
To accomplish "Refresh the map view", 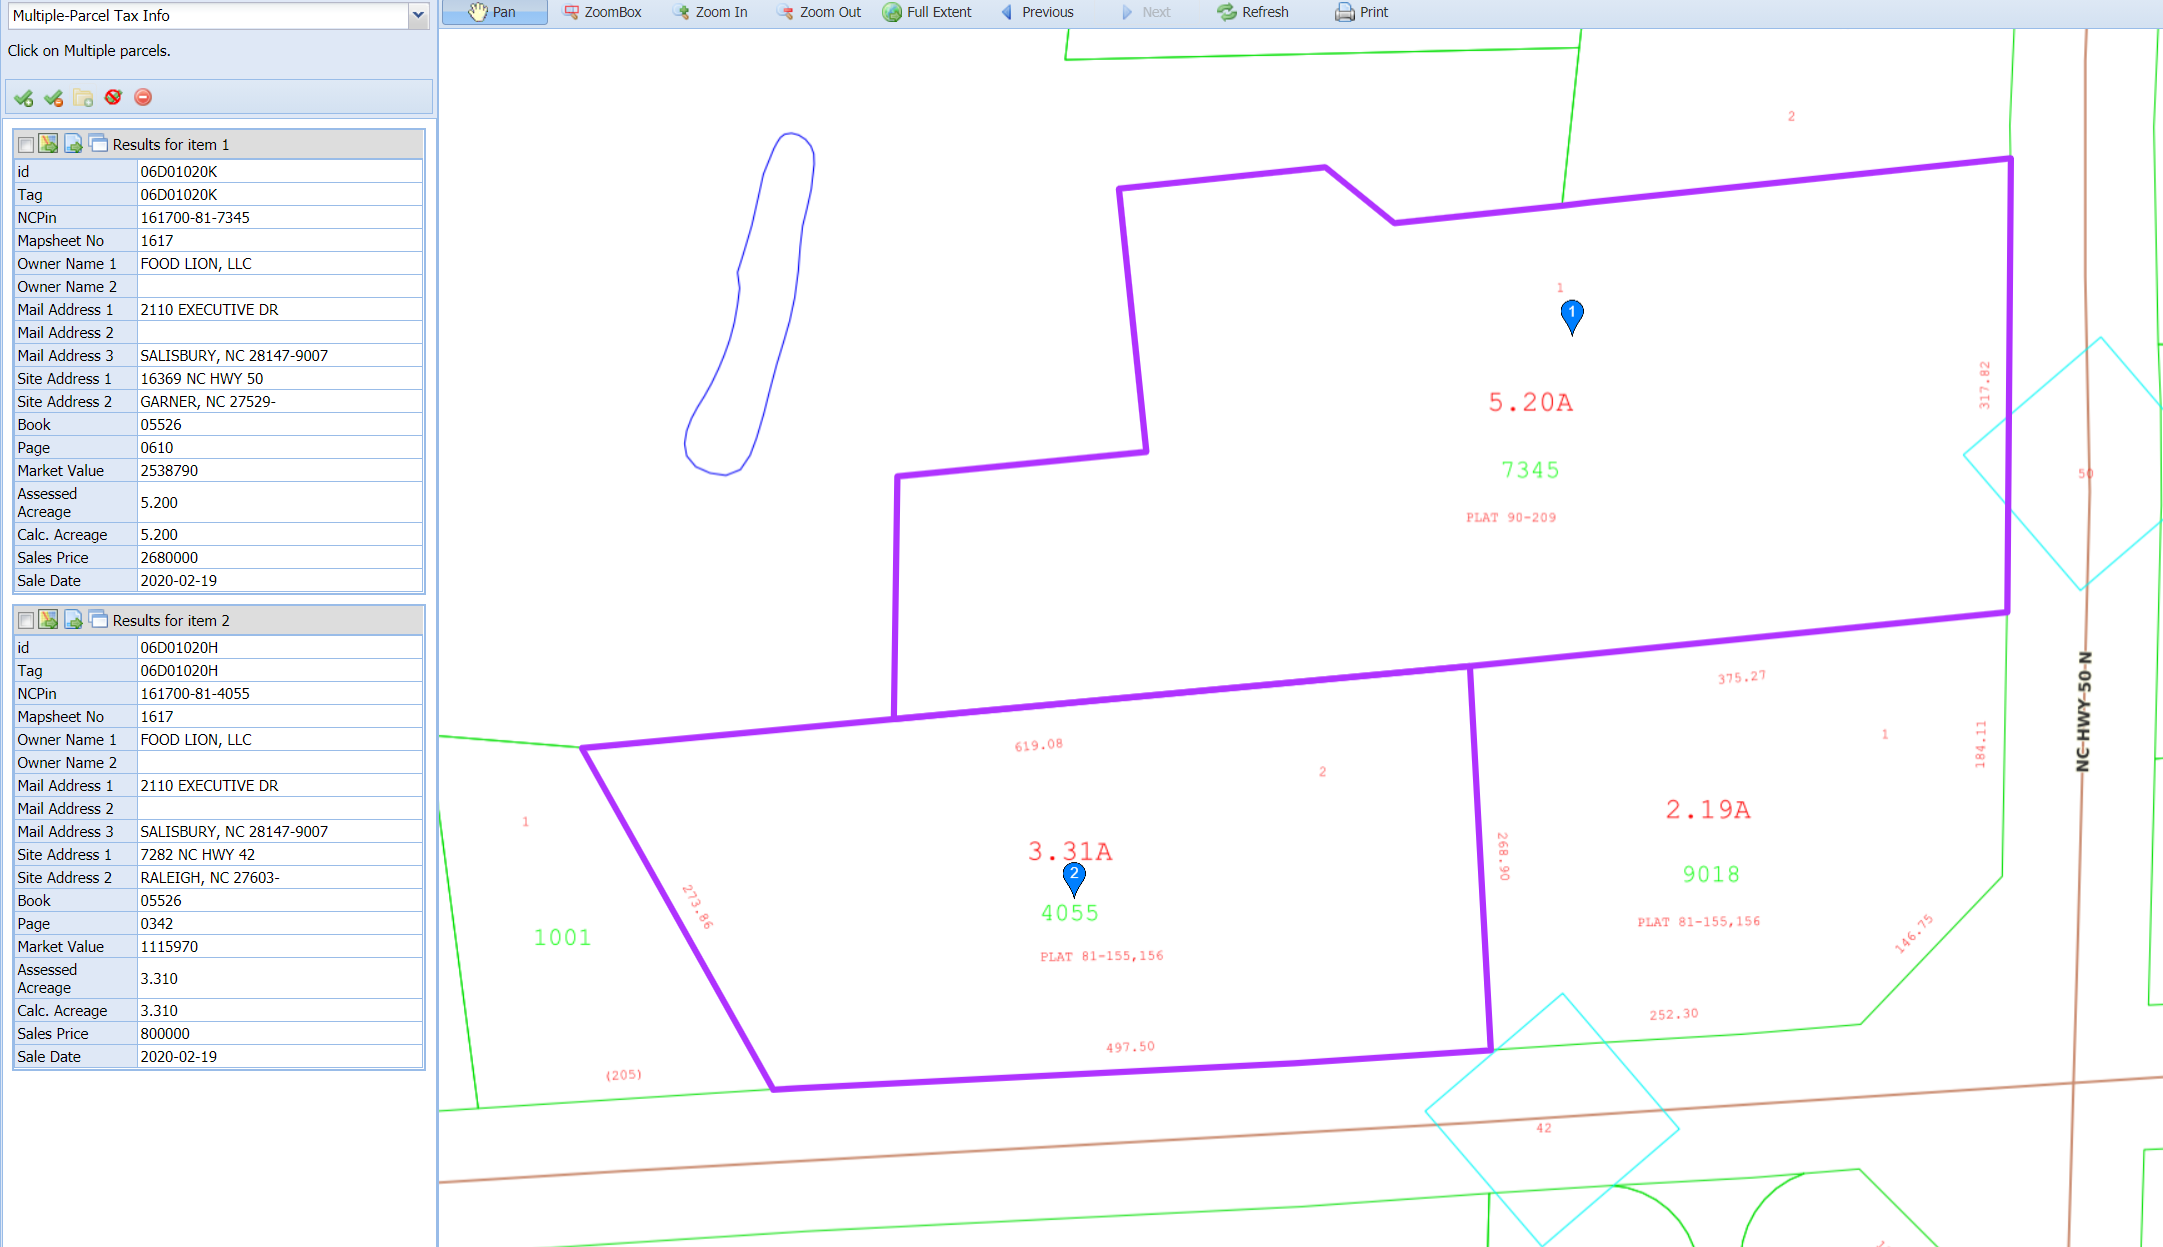I will 1253,12.
